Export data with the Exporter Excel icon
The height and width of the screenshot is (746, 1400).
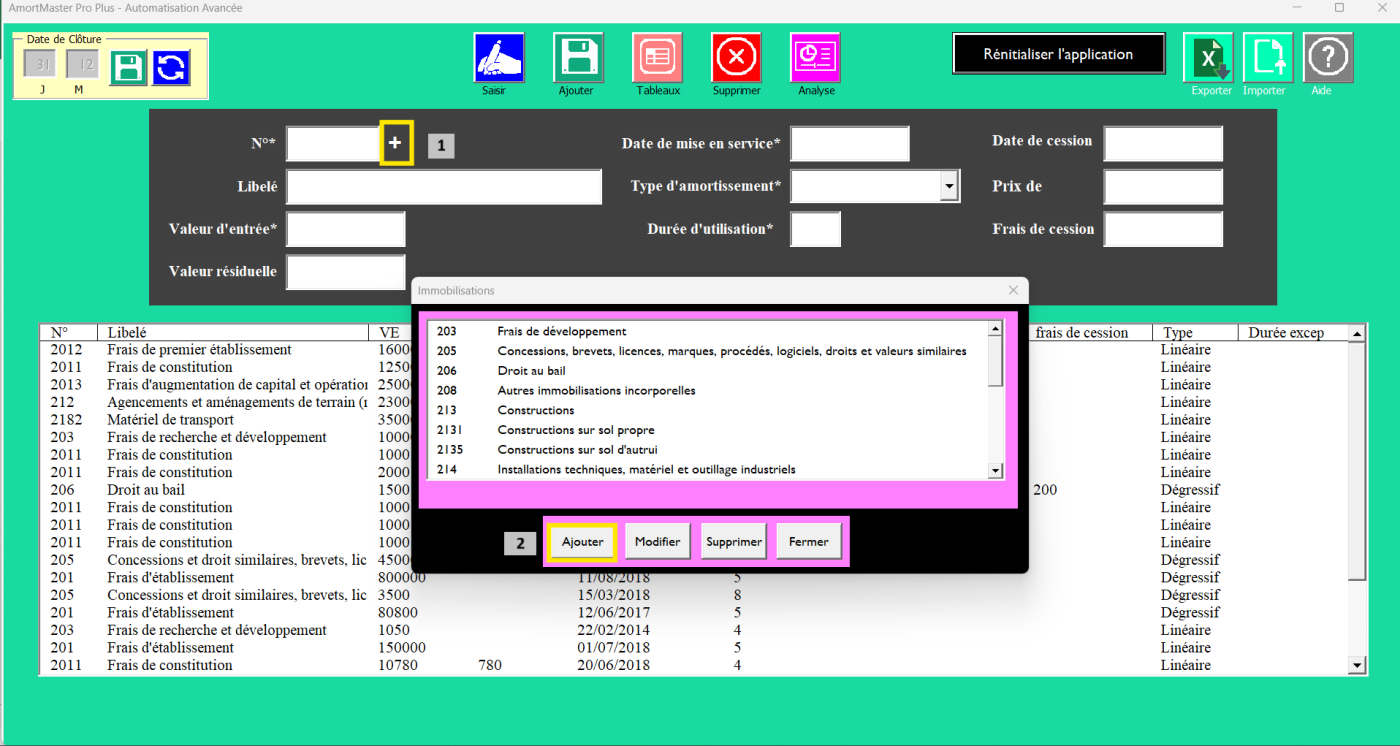(x=1209, y=60)
